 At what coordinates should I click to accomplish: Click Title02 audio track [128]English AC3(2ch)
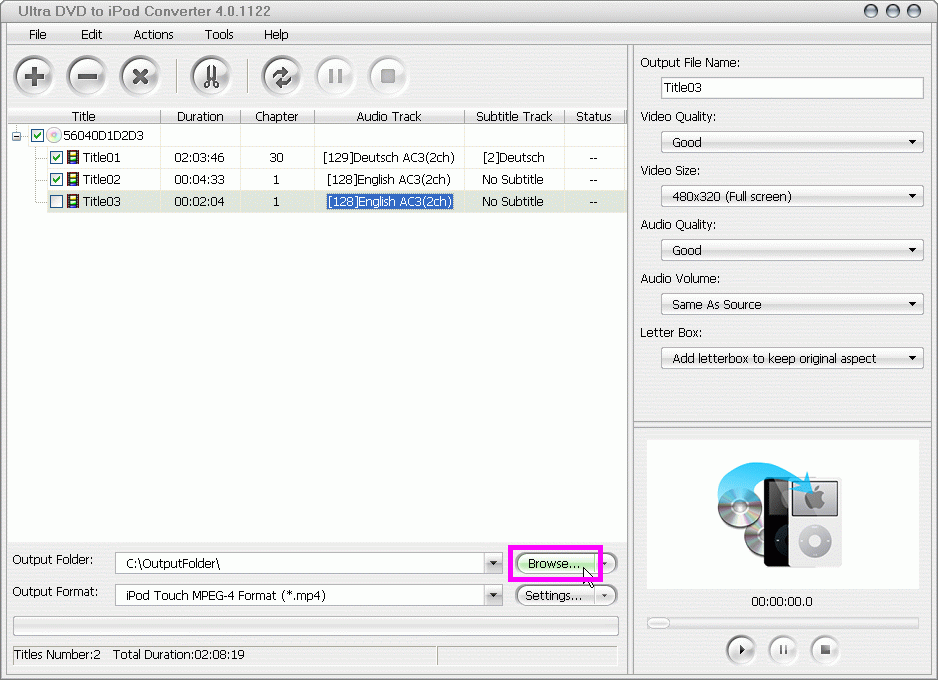tap(389, 179)
